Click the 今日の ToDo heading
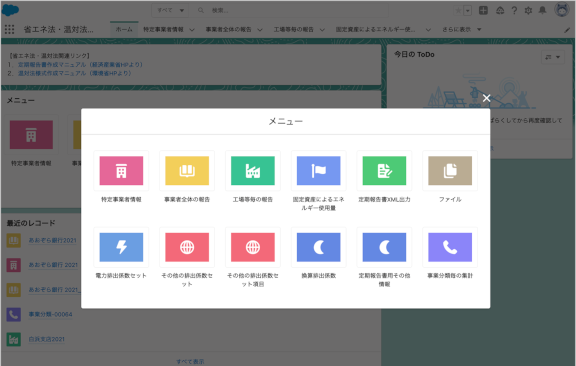Image resolution: width=576 pixels, height=366 pixels. coord(414,54)
